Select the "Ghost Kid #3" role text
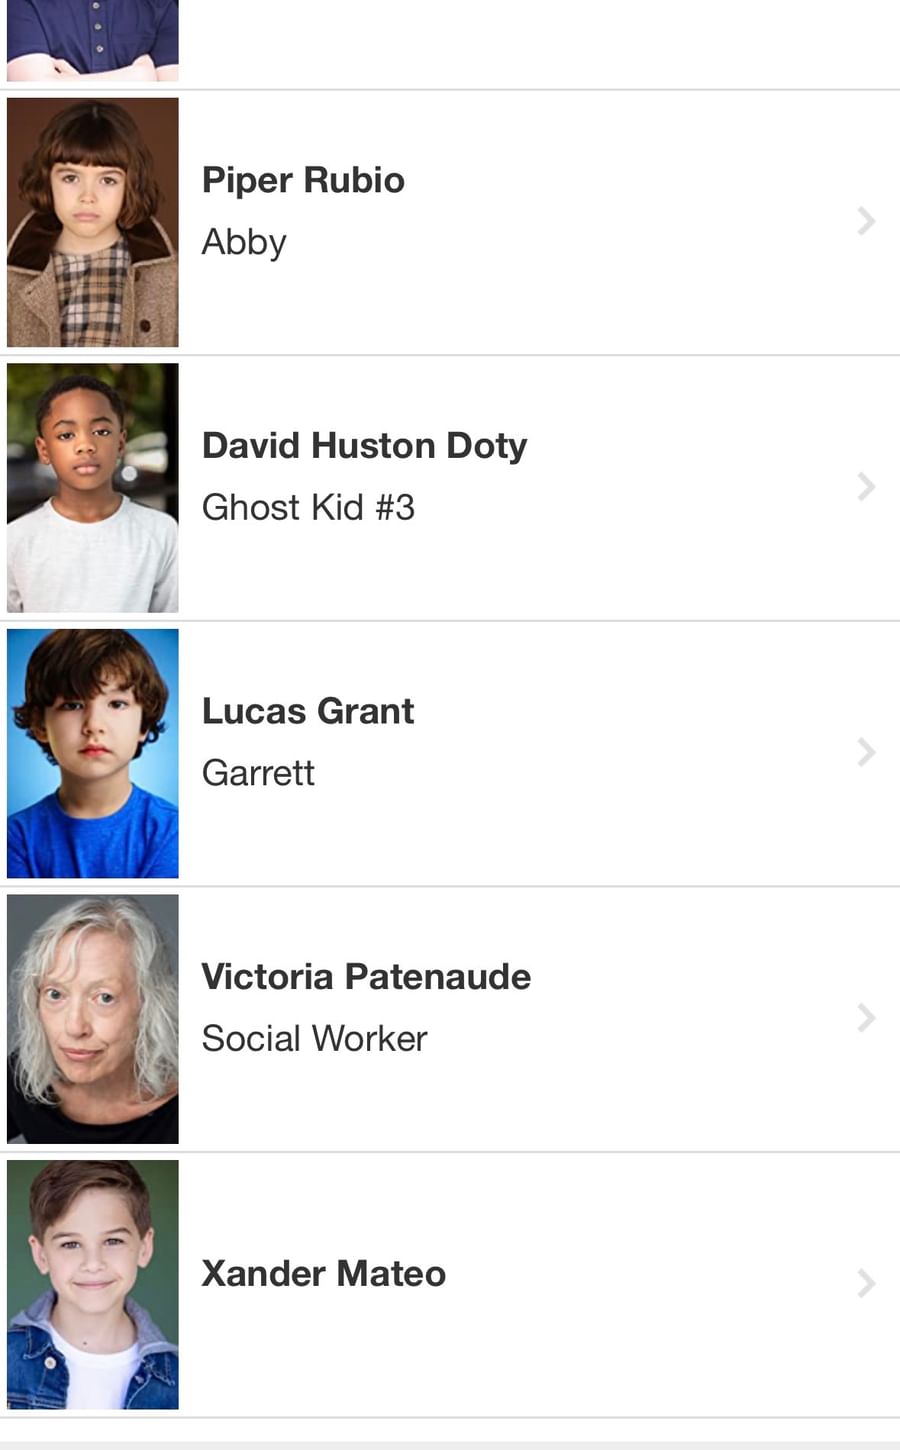 click(x=308, y=507)
